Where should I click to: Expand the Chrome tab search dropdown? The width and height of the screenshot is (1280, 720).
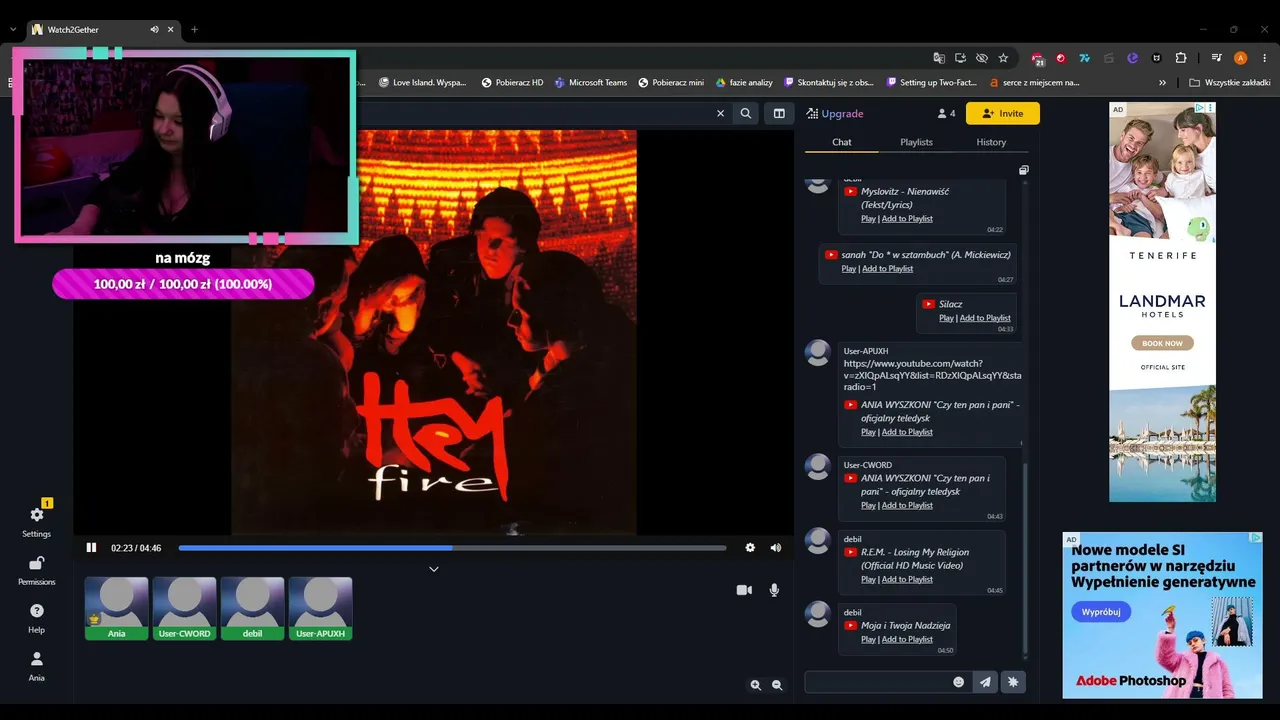click(x=12, y=30)
